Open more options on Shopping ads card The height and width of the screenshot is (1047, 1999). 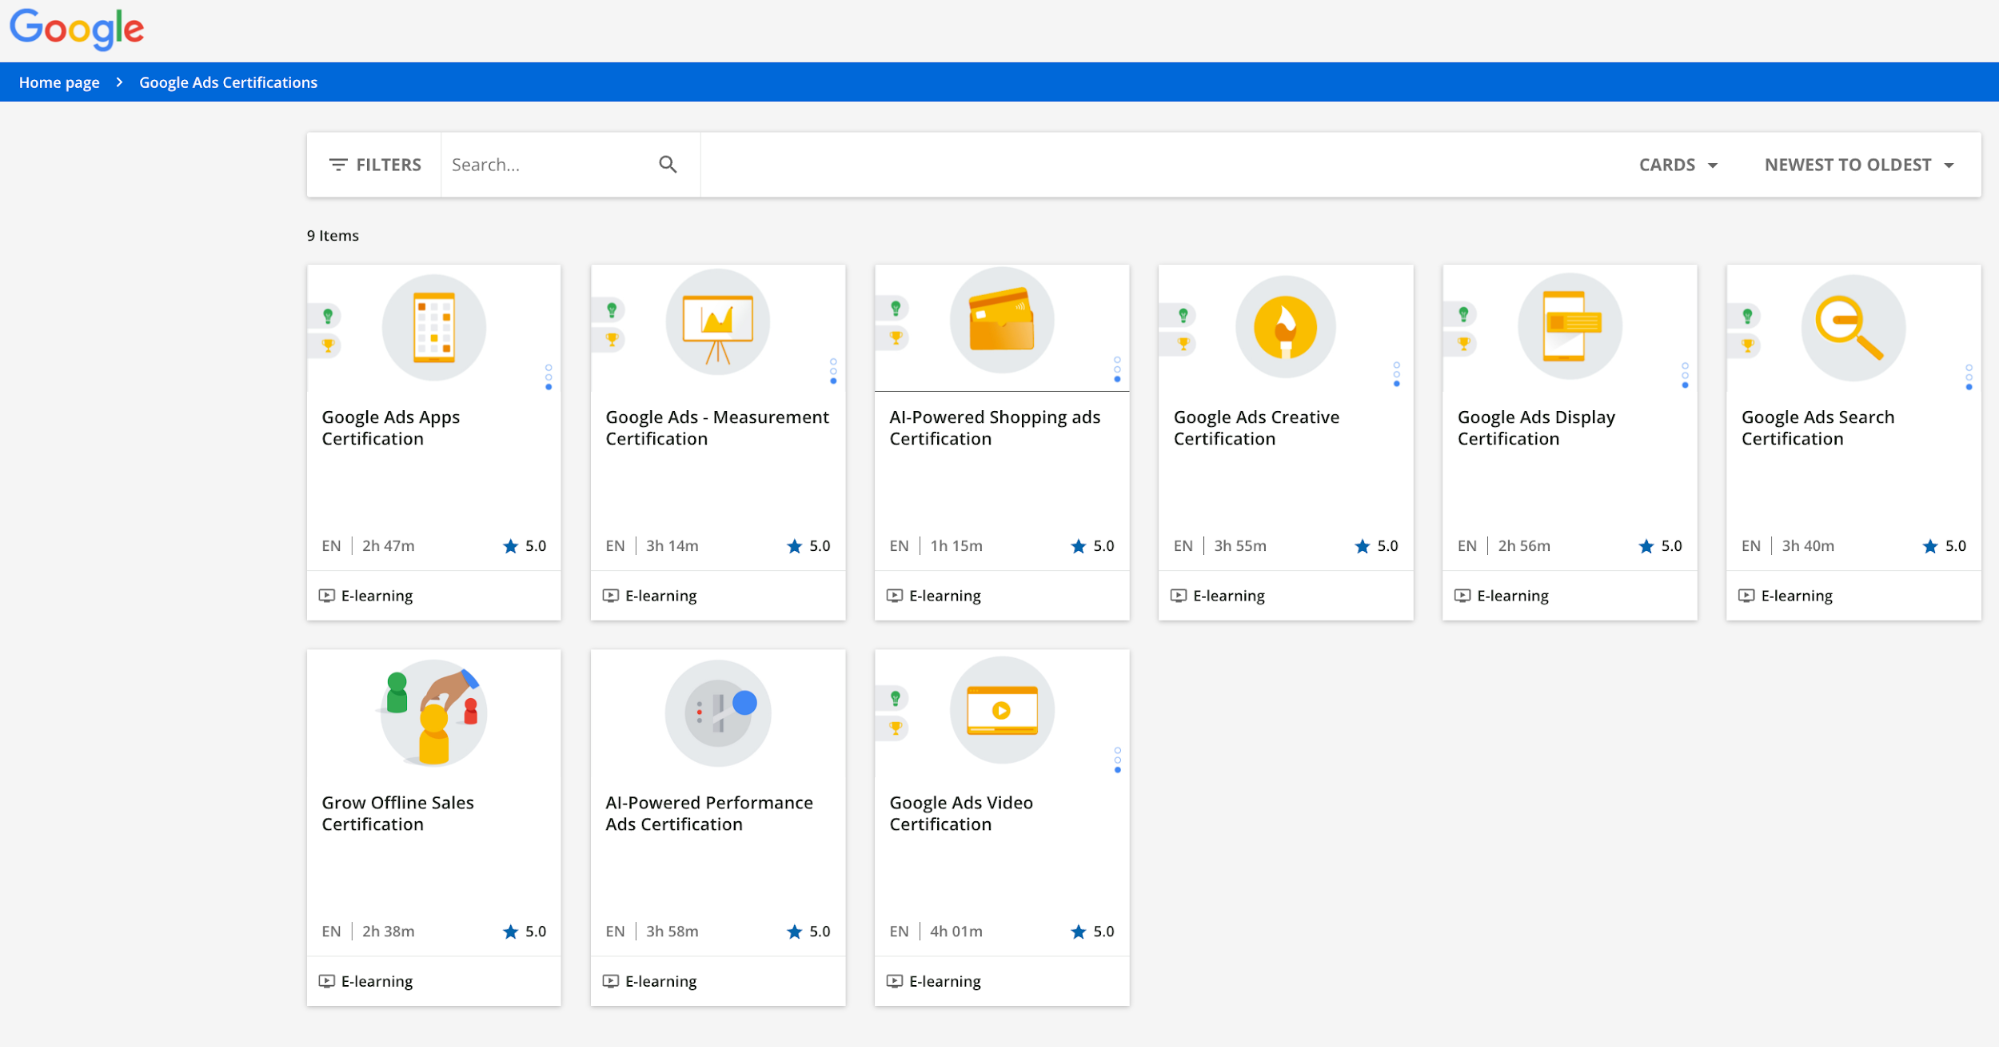tap(1117, 369)
